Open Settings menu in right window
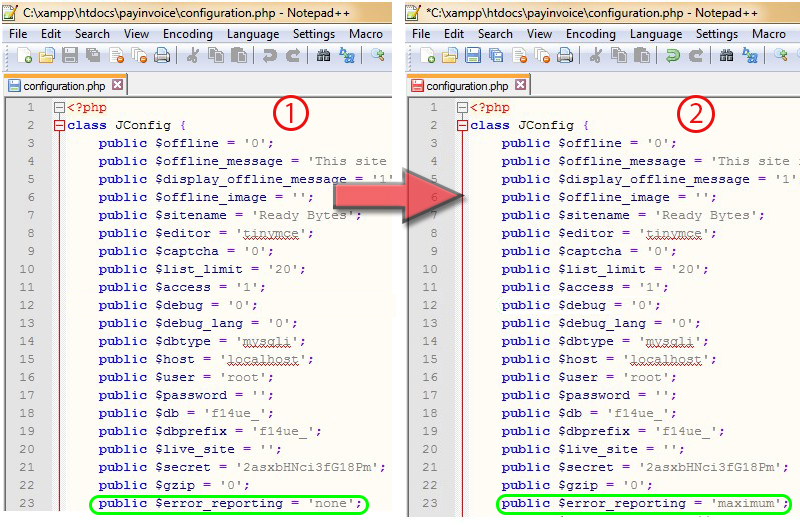The image size is (800, 525). pos(717,34)
